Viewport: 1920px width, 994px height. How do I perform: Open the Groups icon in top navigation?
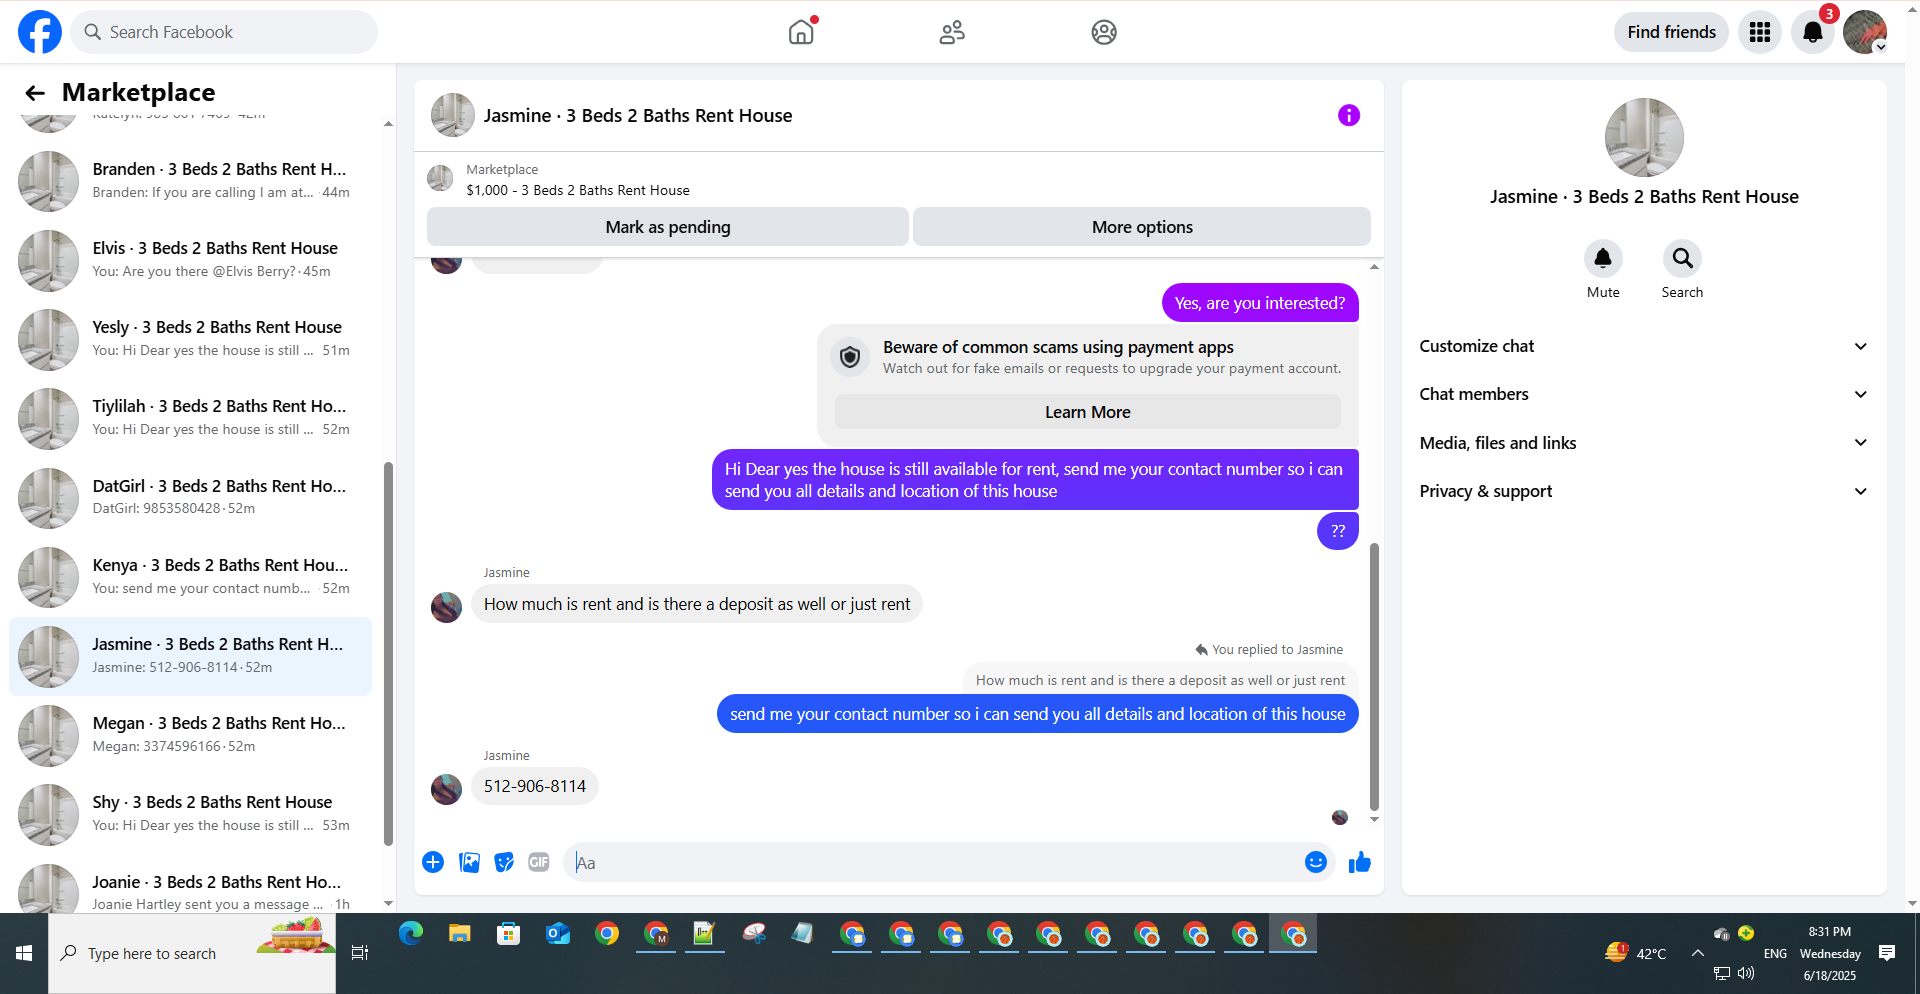coord(1104,32)
